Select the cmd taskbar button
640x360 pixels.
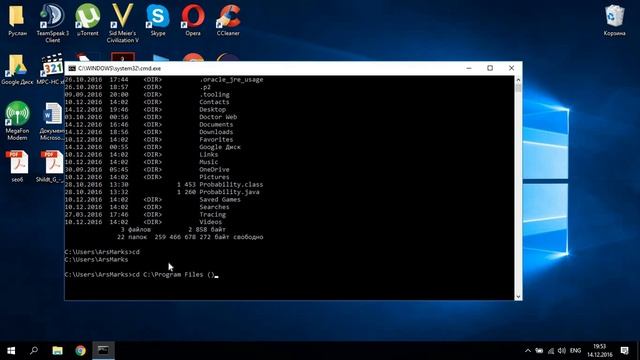[103, 351]
